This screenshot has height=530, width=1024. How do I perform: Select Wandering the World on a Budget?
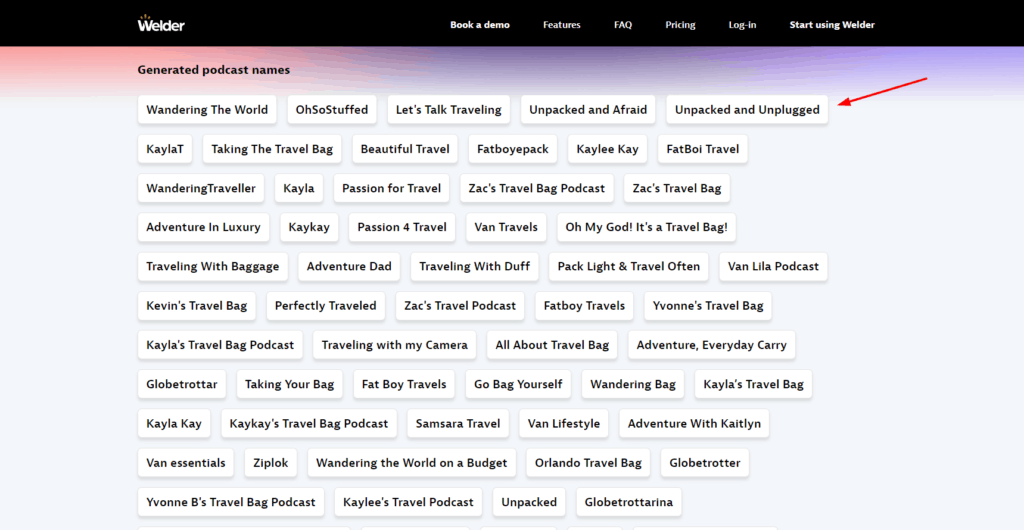coord(412,463)
